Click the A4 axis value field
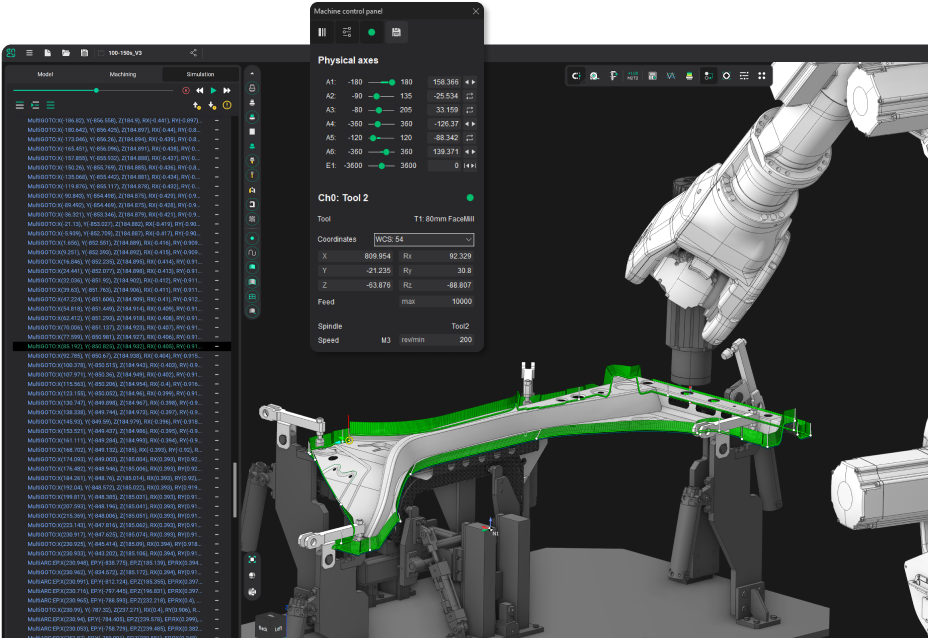The image size is (928, 638). (444, 124)
